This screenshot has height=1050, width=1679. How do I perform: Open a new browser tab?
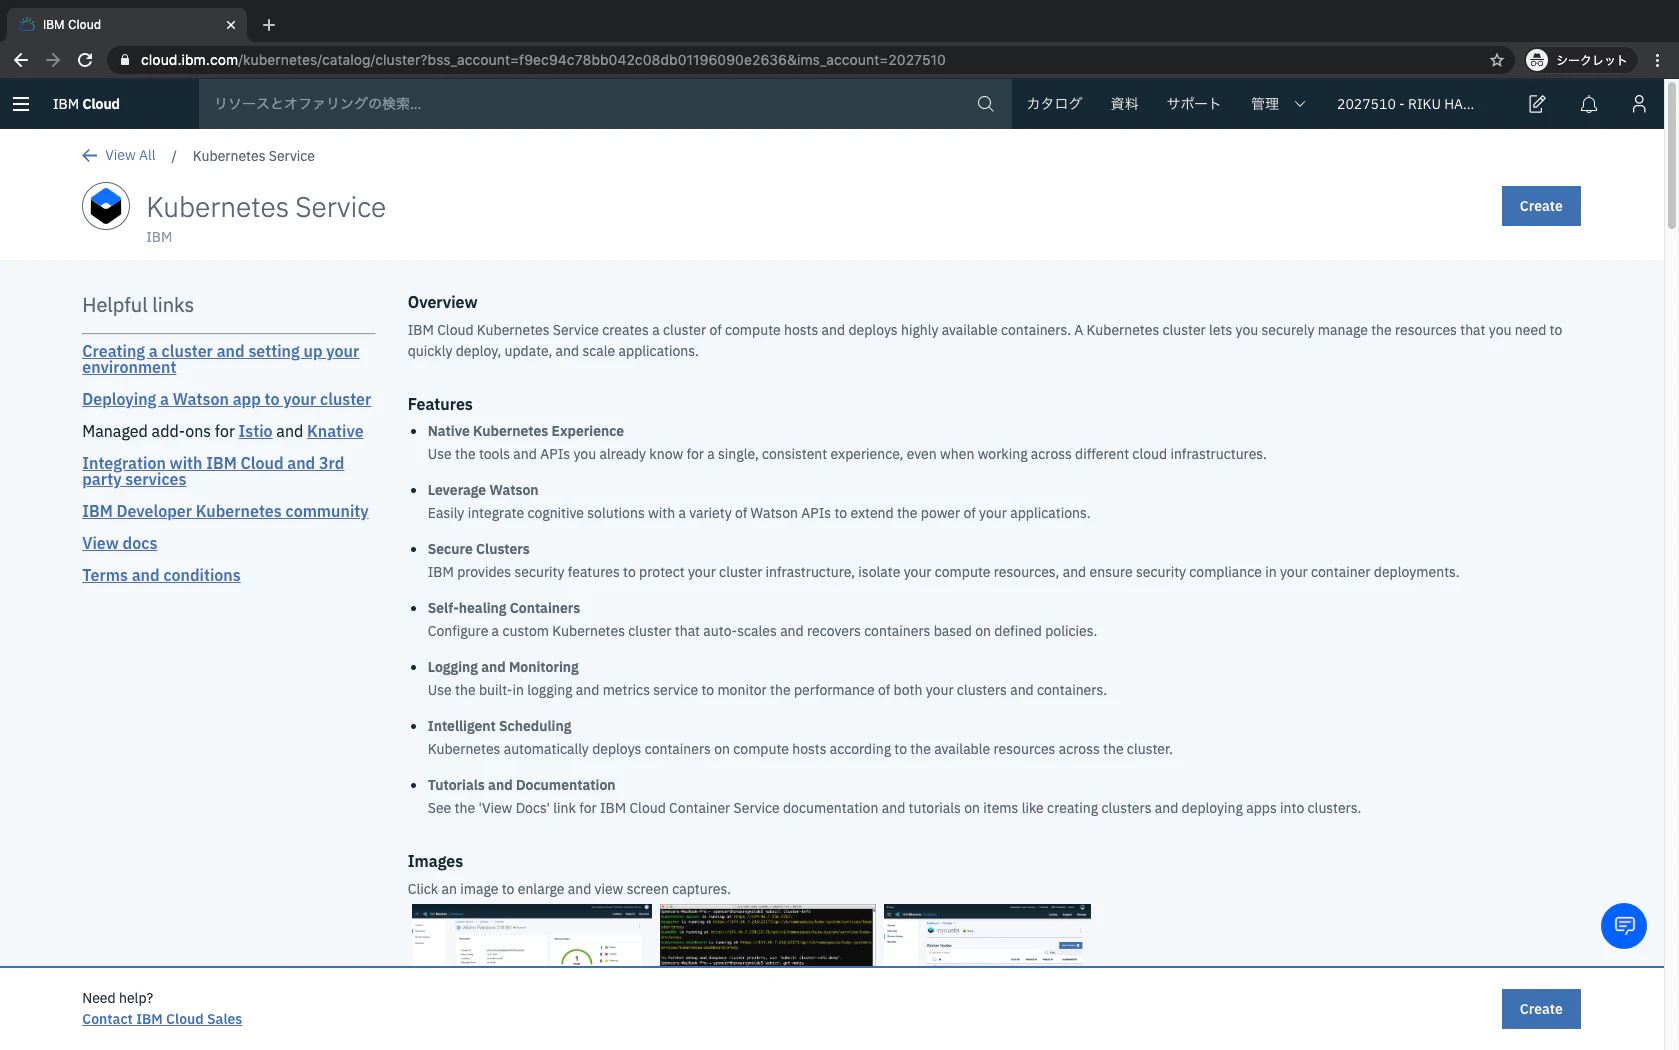click(x=268, y=25)
